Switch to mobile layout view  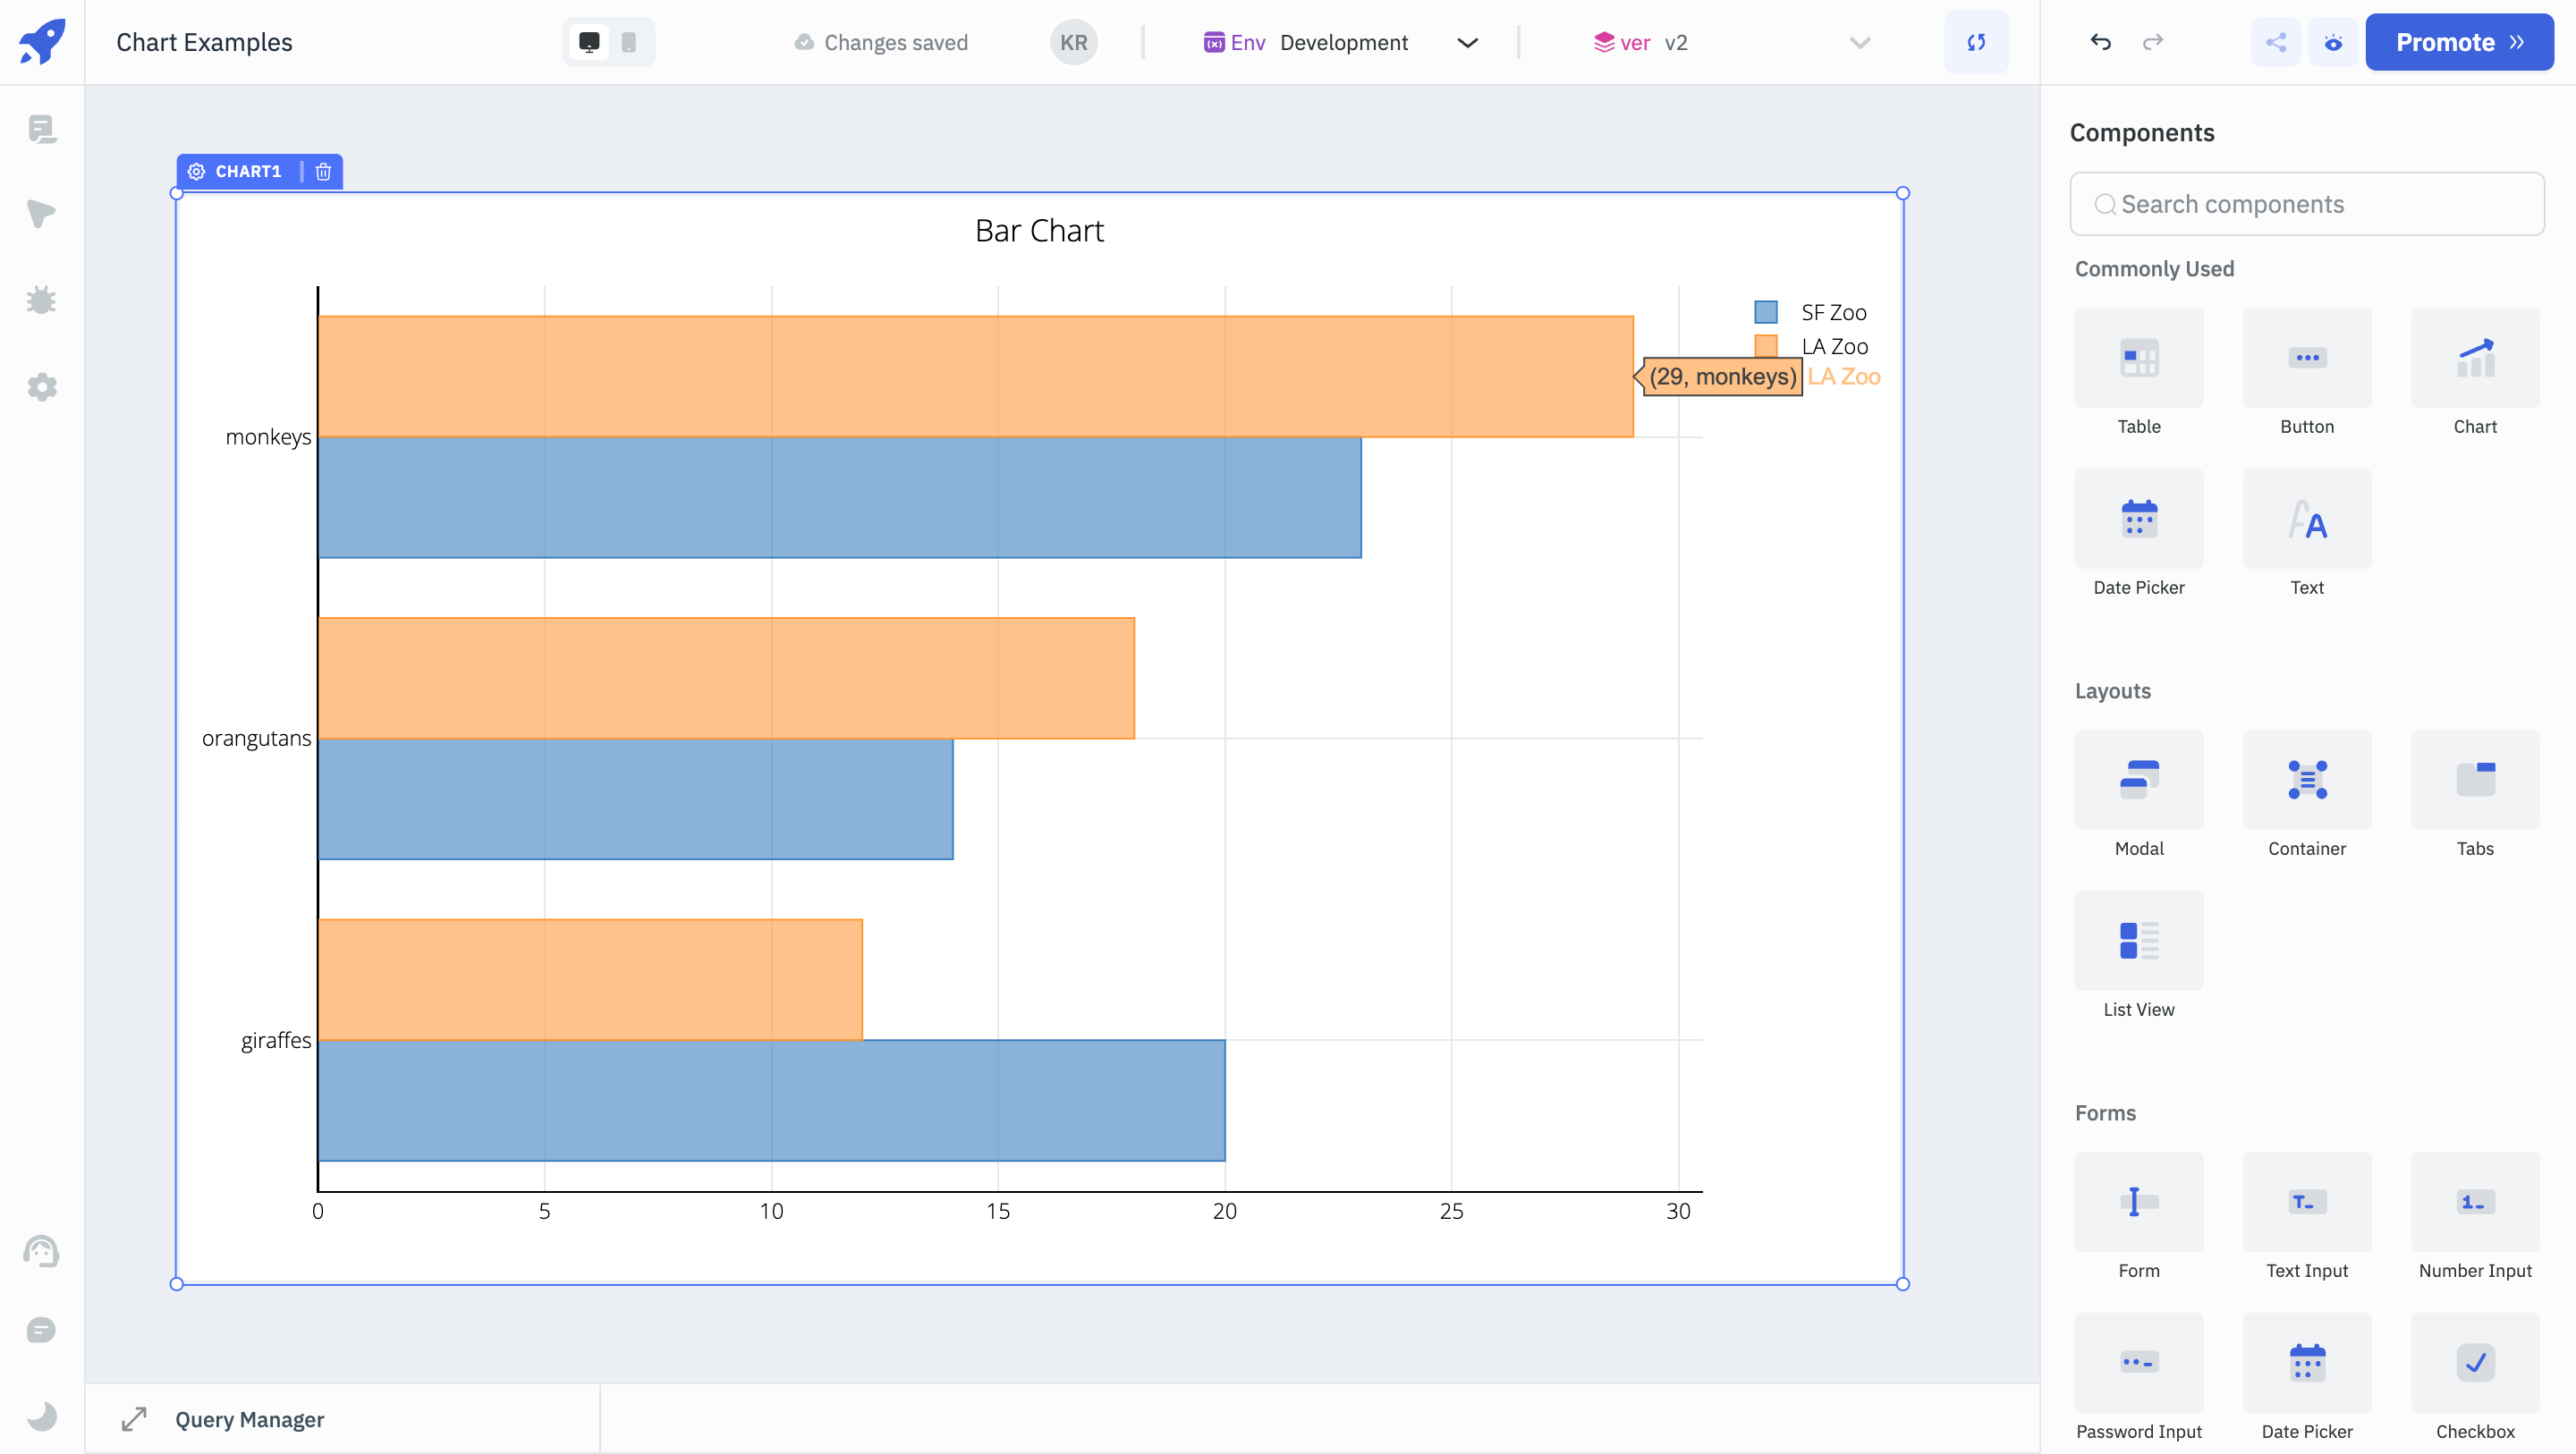click(629, 42)
